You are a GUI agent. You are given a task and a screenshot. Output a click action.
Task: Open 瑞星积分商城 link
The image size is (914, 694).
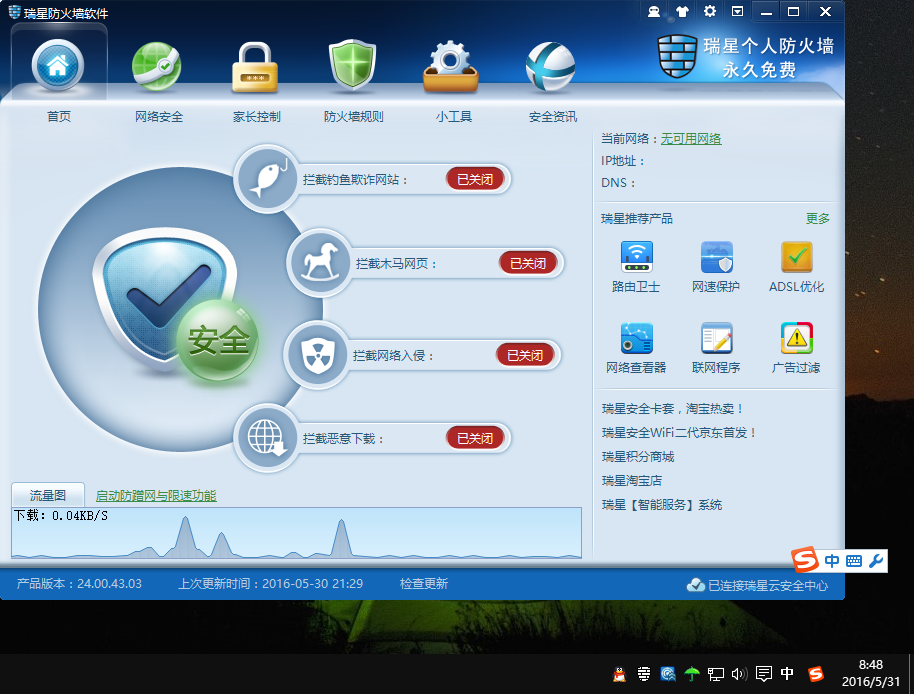(638, 457)
